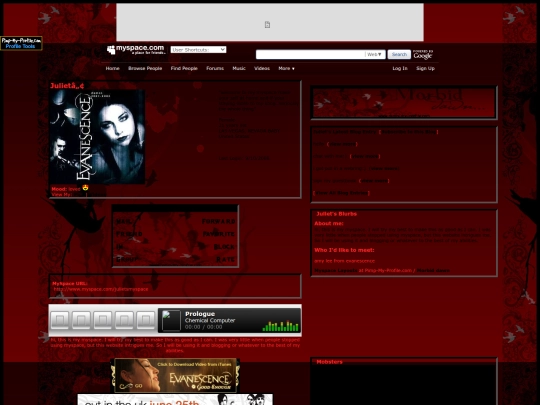The height and width of the screenshot is (405, 540).
Task: Open the MySpace URL profile link
Action: click(101, 289)
